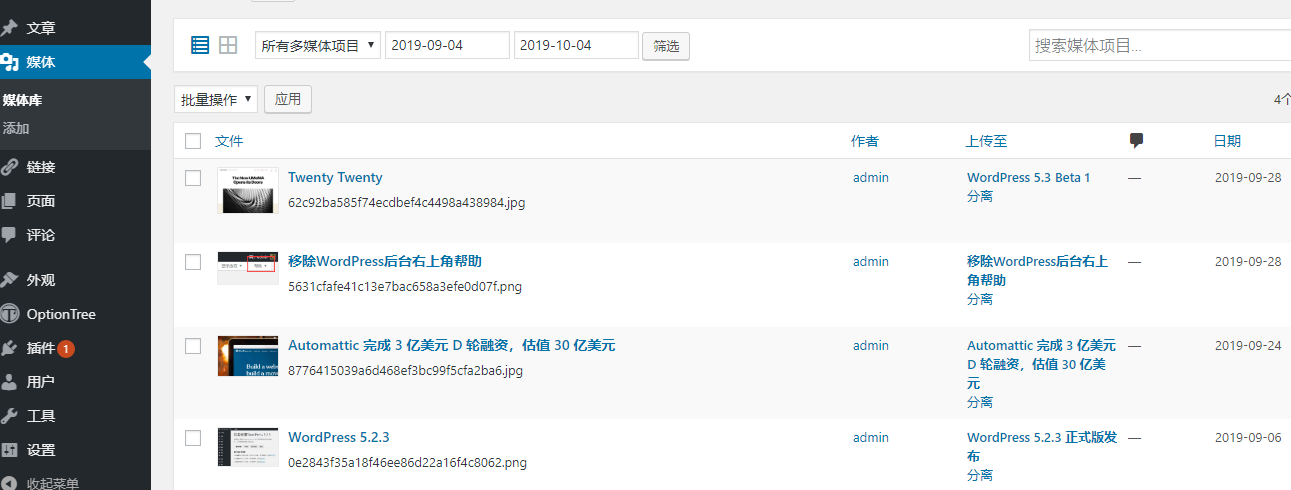Open the Twenty Twenty media title link
This screenshot has width=1291, height=490.
tap(335, 177)
